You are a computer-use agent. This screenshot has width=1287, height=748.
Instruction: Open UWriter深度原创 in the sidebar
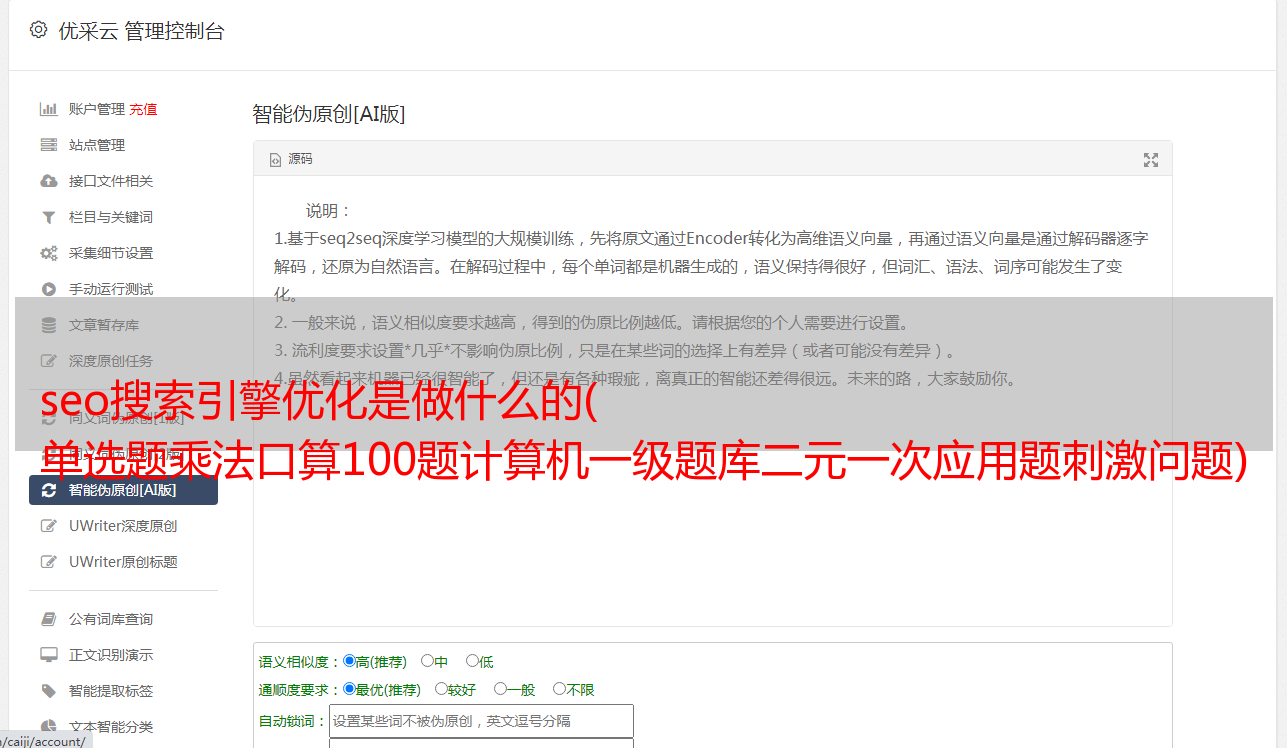[x=123, y=526]
